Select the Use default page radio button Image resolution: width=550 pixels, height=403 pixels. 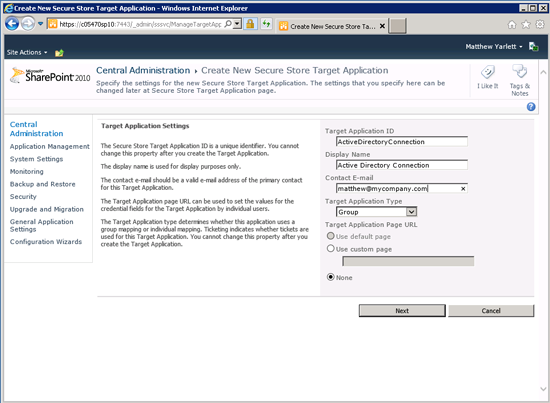(x=330, y=236)
